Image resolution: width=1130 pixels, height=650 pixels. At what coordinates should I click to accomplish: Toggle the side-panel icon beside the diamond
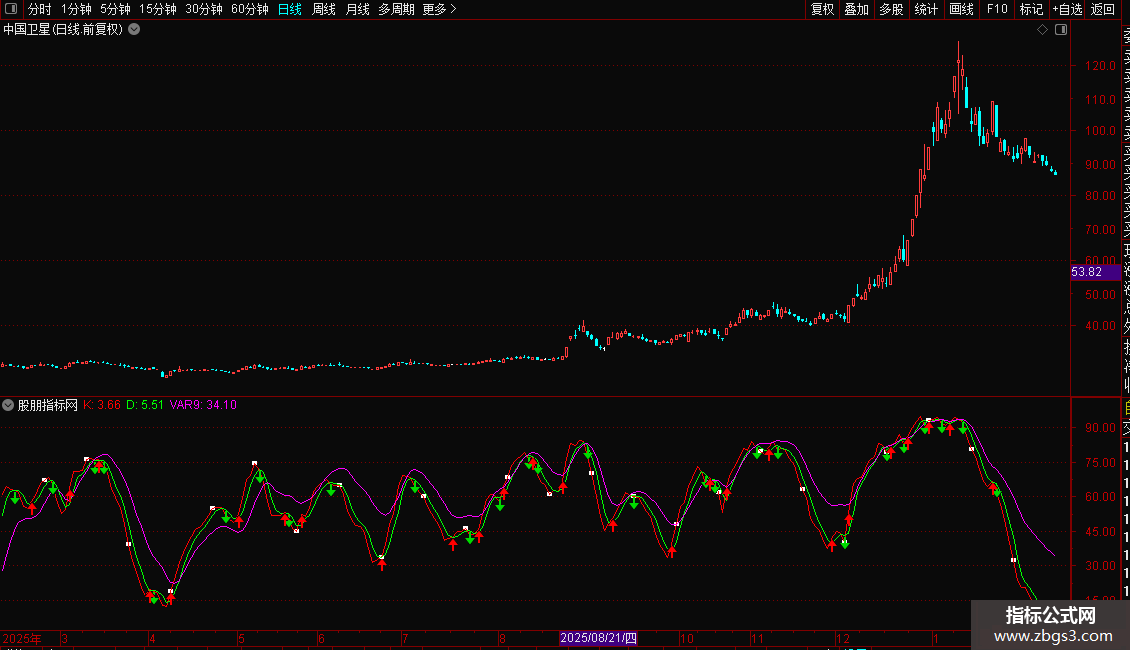pos(1061,30)
